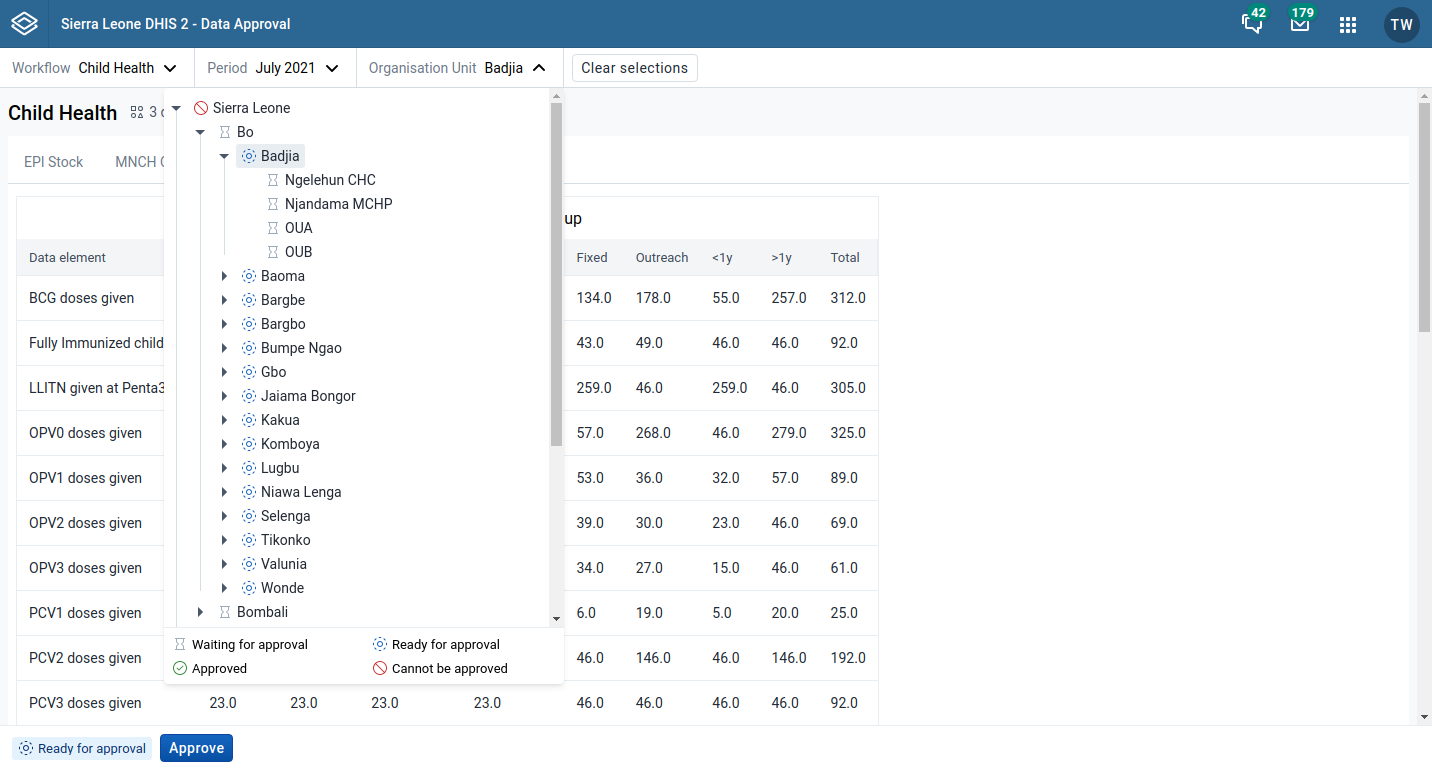This screenshot has width=1432, height=770.
Task: Click the DHIS 2 logo icon
Action: 24,24
